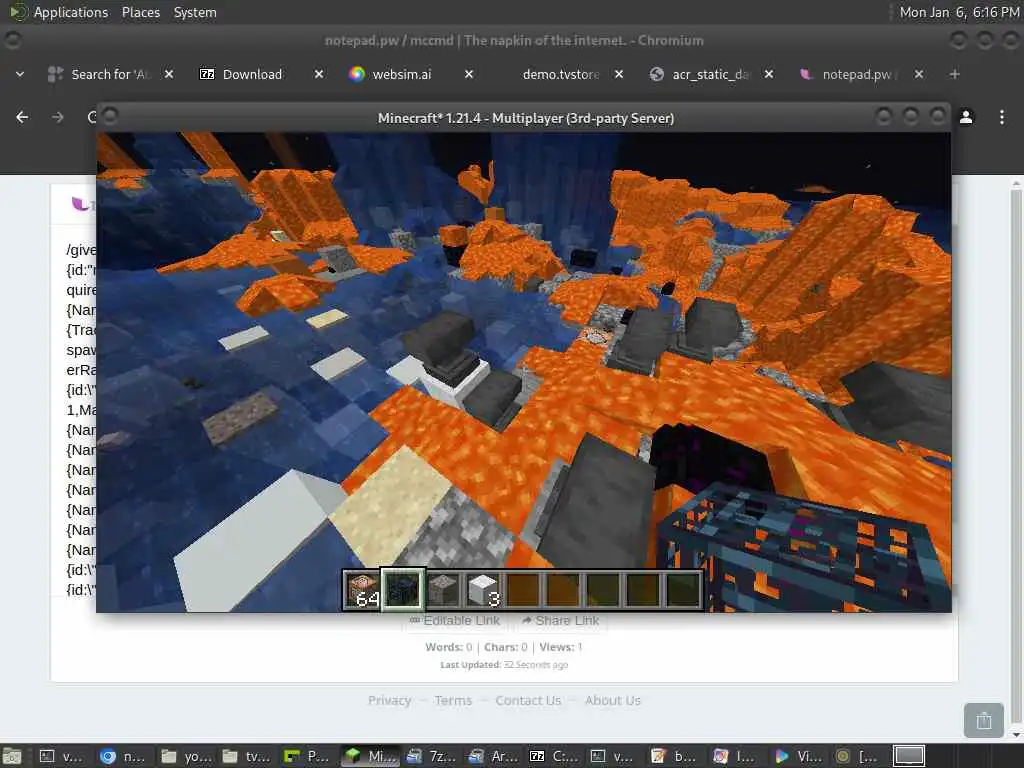Open the "I..." taskbar entry
1024x768 pixels.
(x=736, y=756)
